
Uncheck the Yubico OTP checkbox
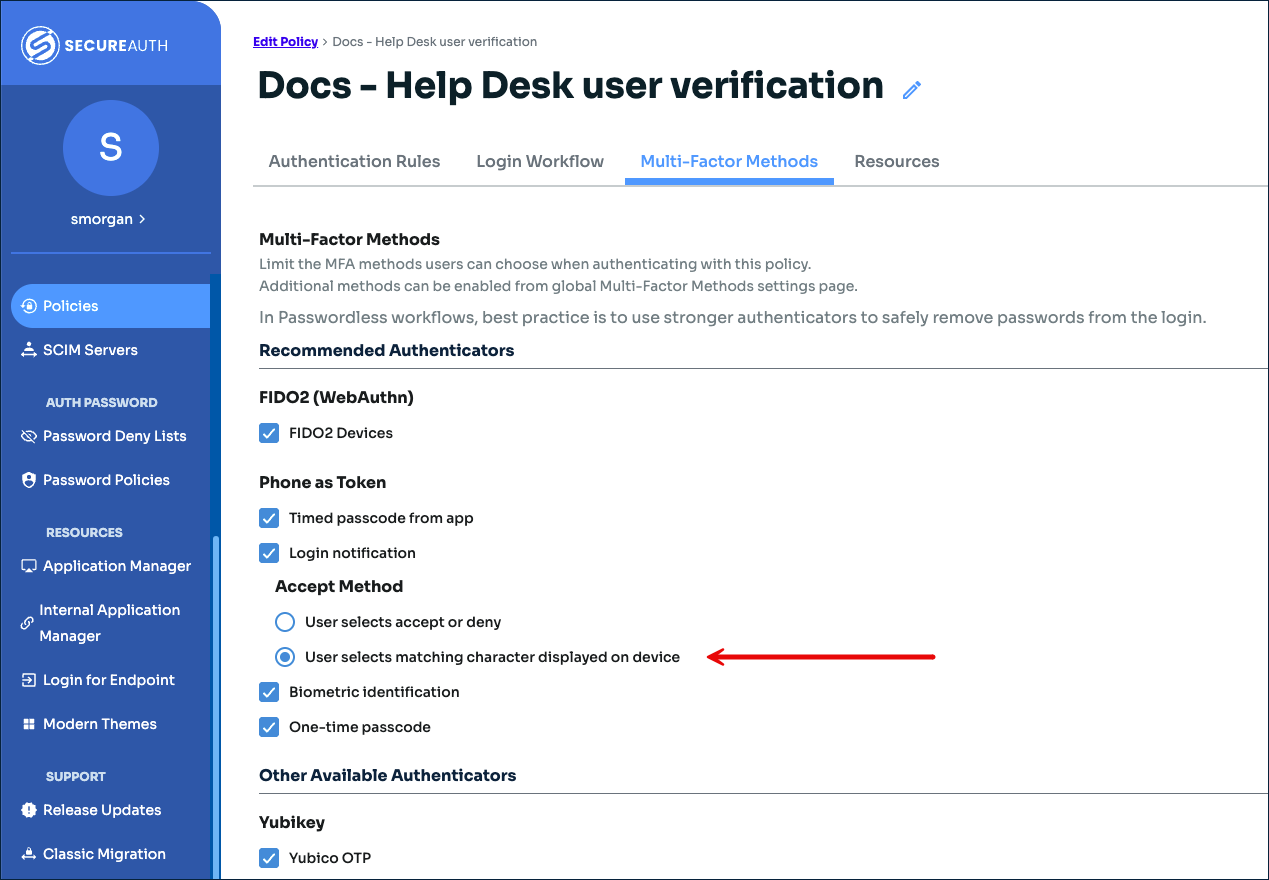269,858
